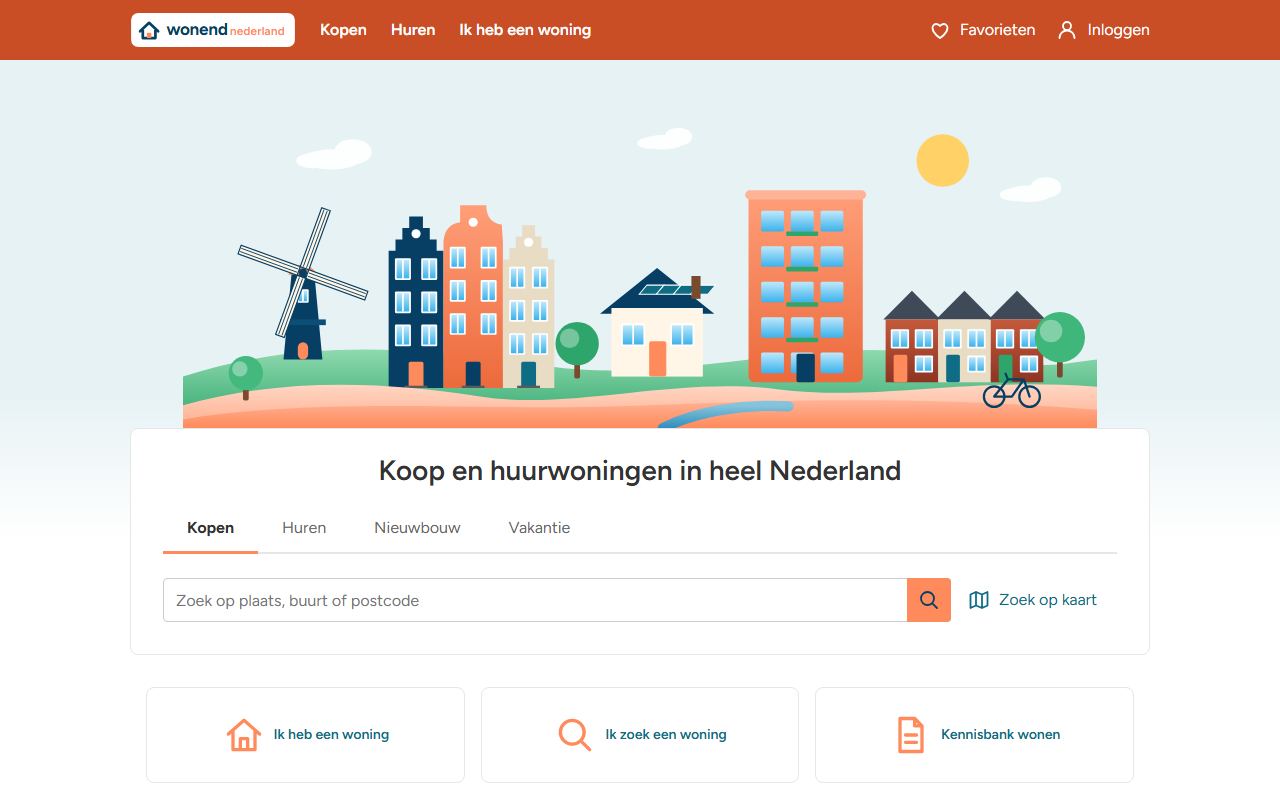Click the magnifier icon in 'Ik zoek een woning' card
This screenshot has width=1280, height=800.
click(574, 735)
